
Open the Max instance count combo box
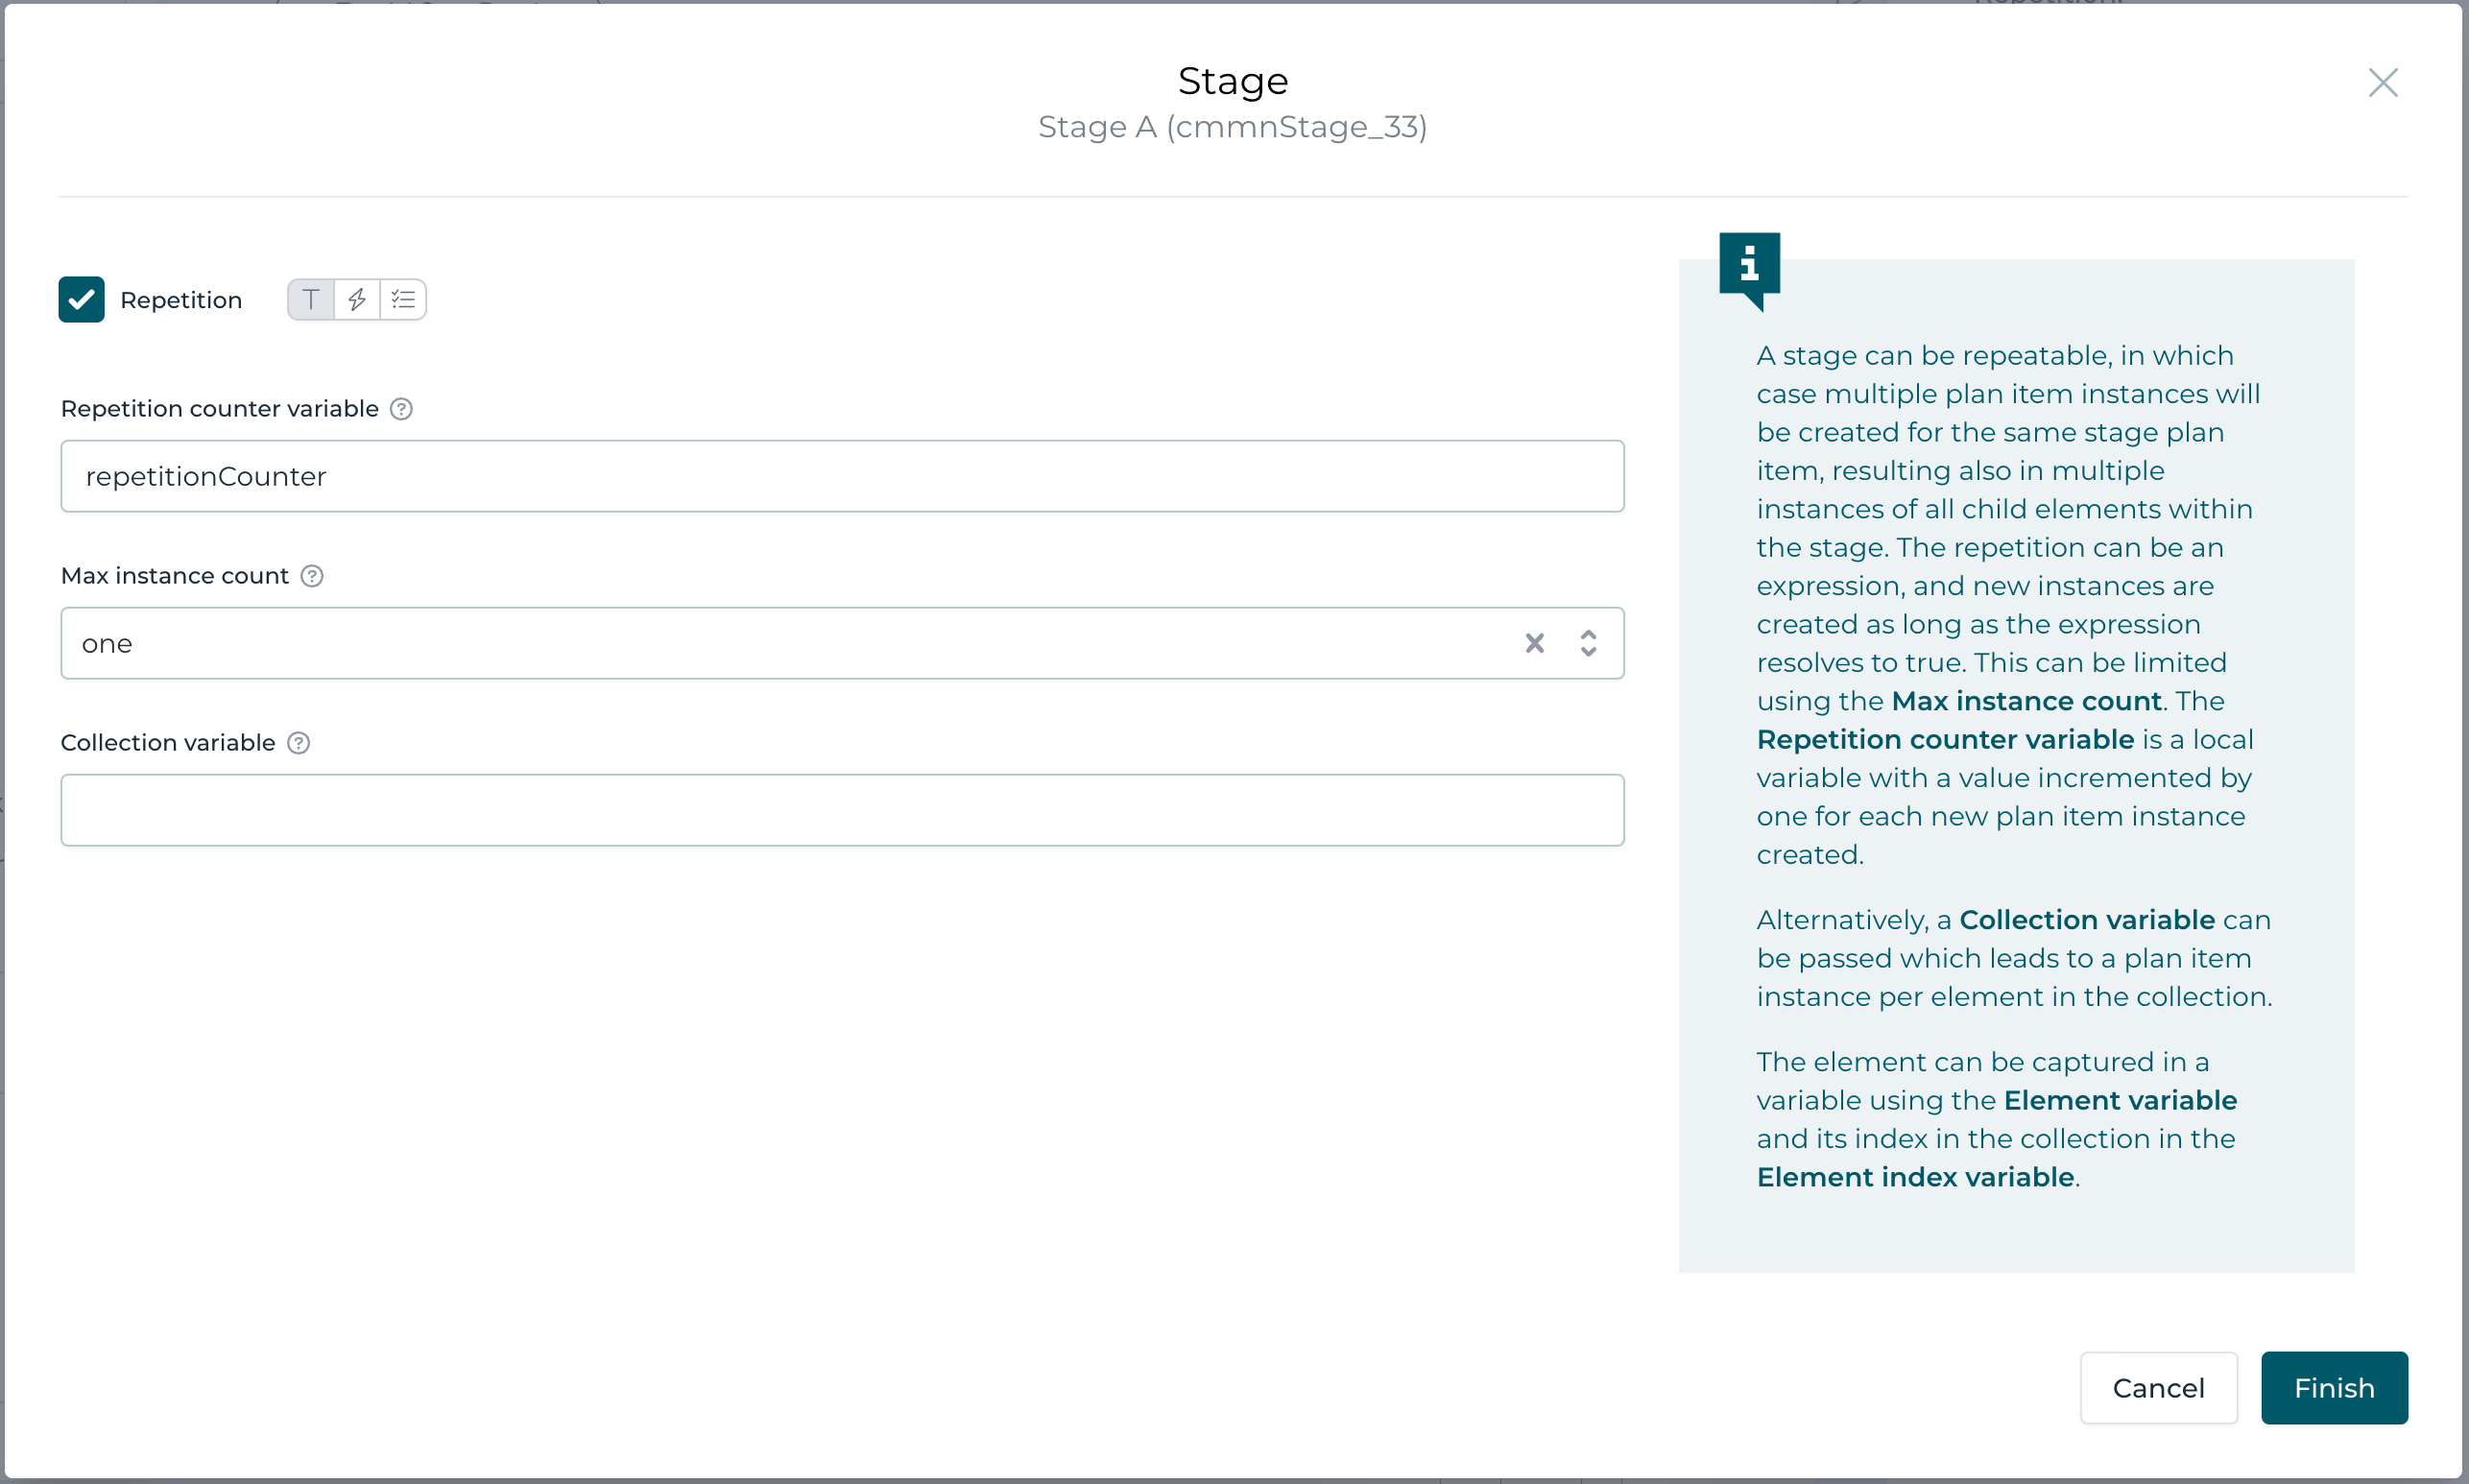point(780,643)
